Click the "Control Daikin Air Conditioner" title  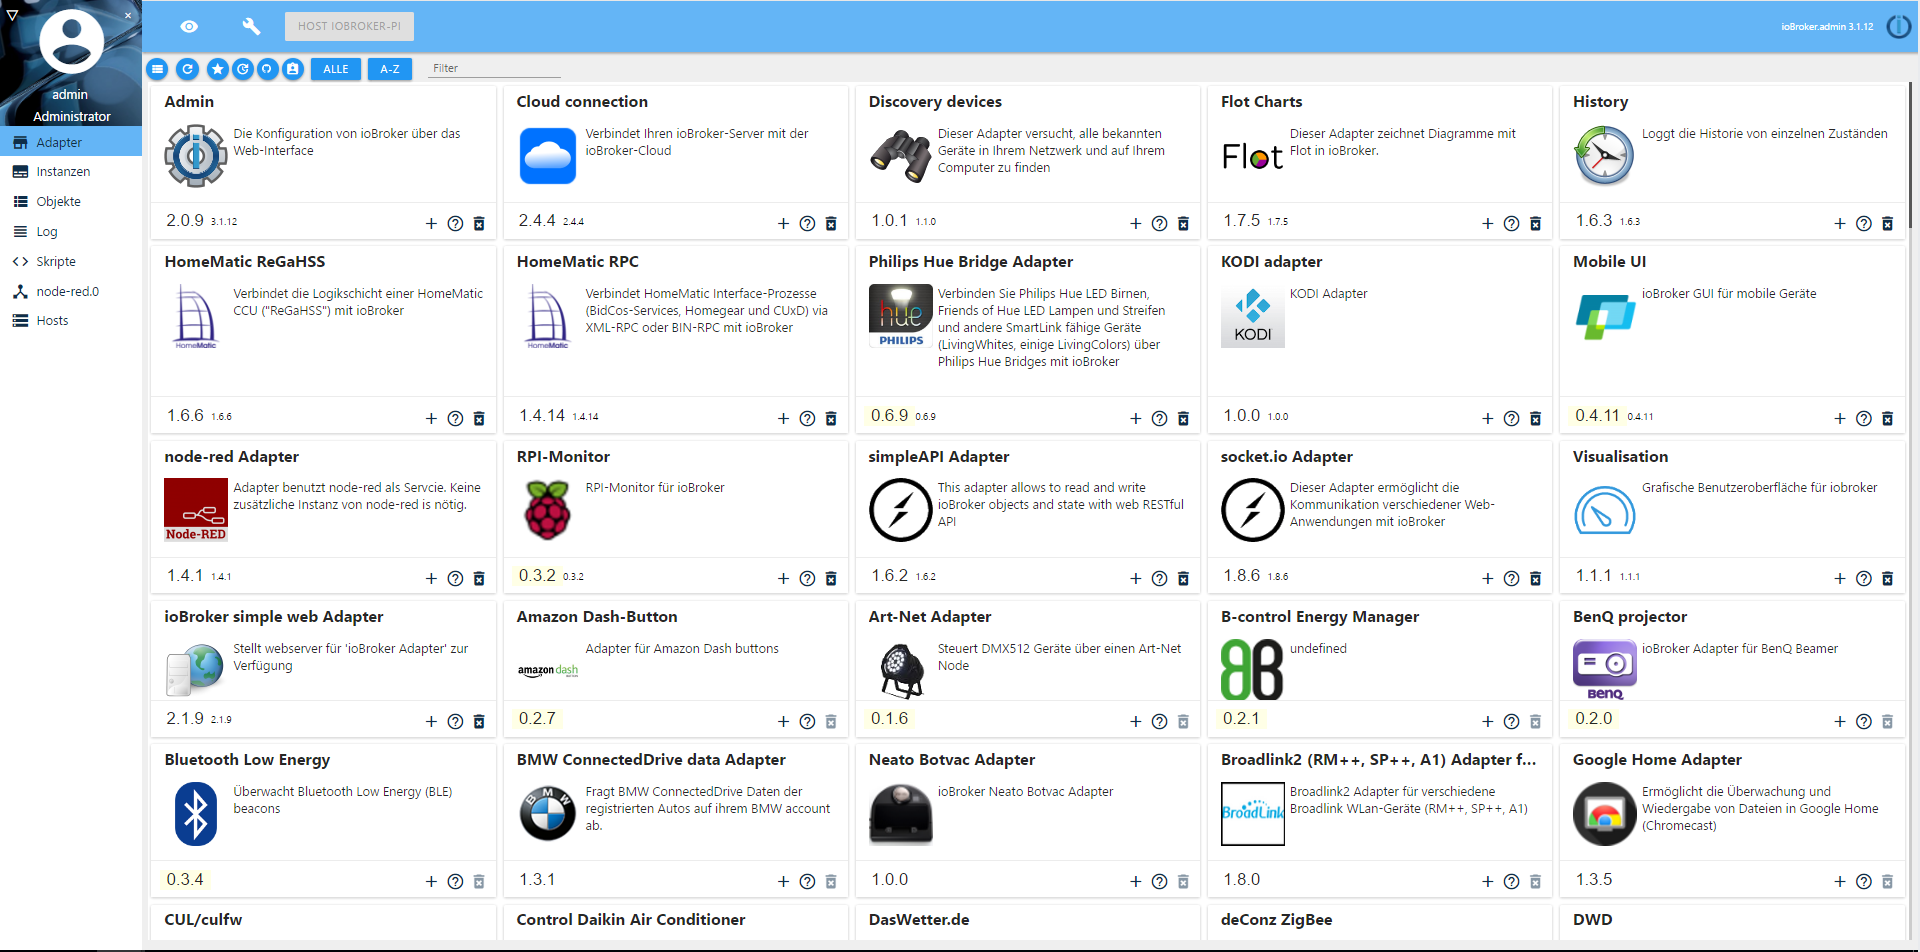click(x=631, y=920)
